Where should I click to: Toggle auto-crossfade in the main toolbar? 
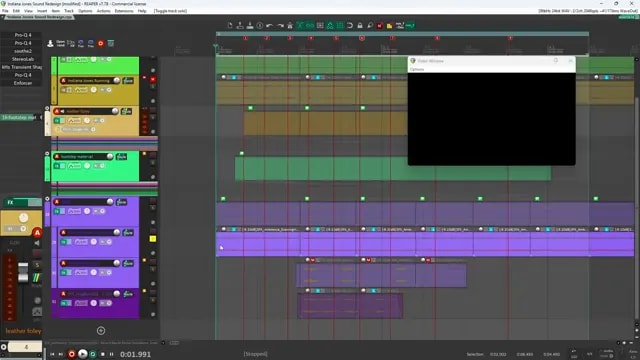point(300,25)
